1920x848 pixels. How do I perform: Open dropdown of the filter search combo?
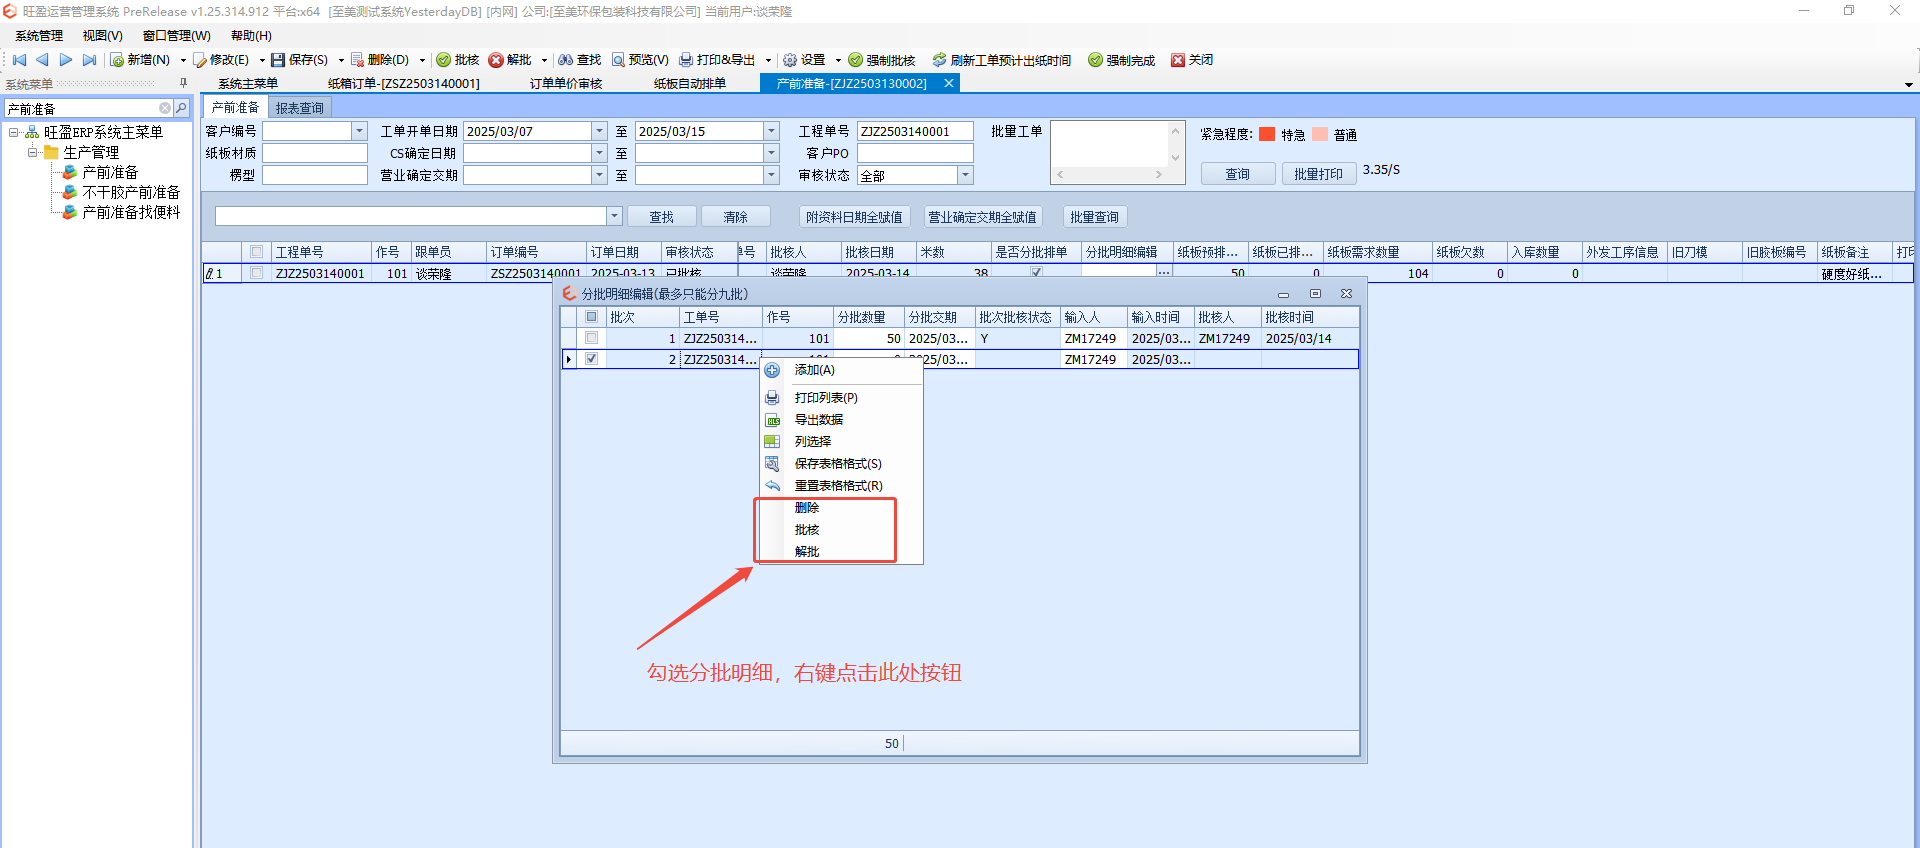click(614, 216)
